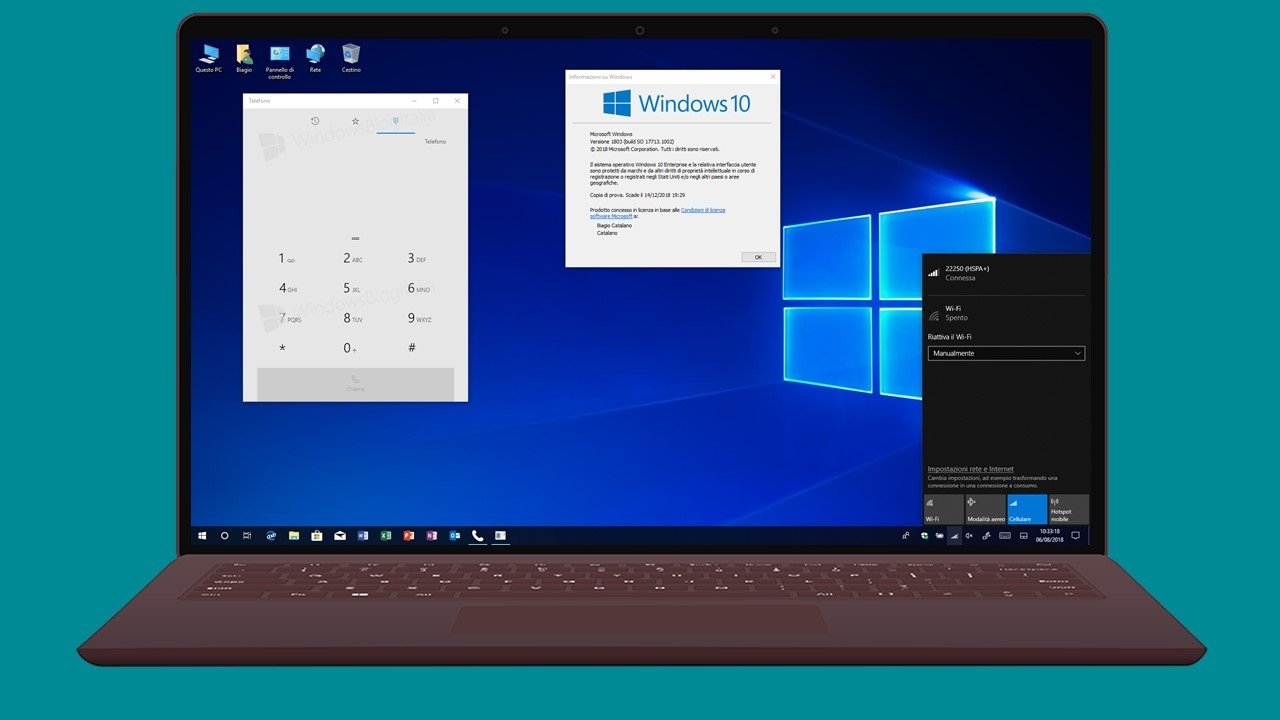
Task: Click the cellular signal tray icon
Action: click(x=954, y=536)
